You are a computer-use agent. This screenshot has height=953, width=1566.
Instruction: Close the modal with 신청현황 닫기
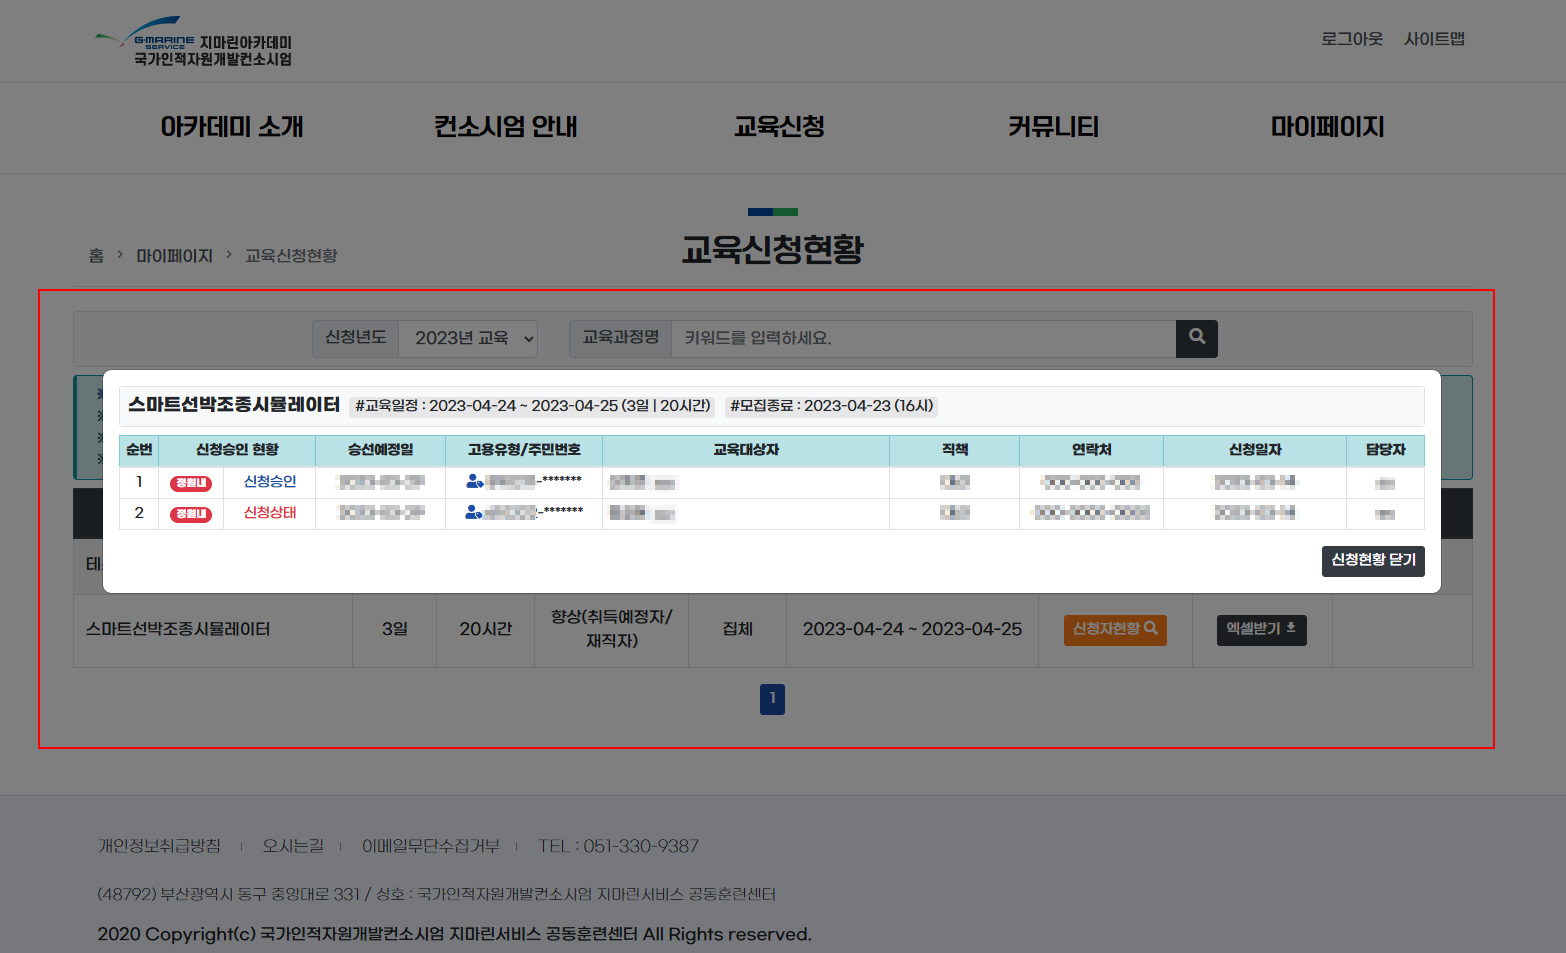[1372, 560]
